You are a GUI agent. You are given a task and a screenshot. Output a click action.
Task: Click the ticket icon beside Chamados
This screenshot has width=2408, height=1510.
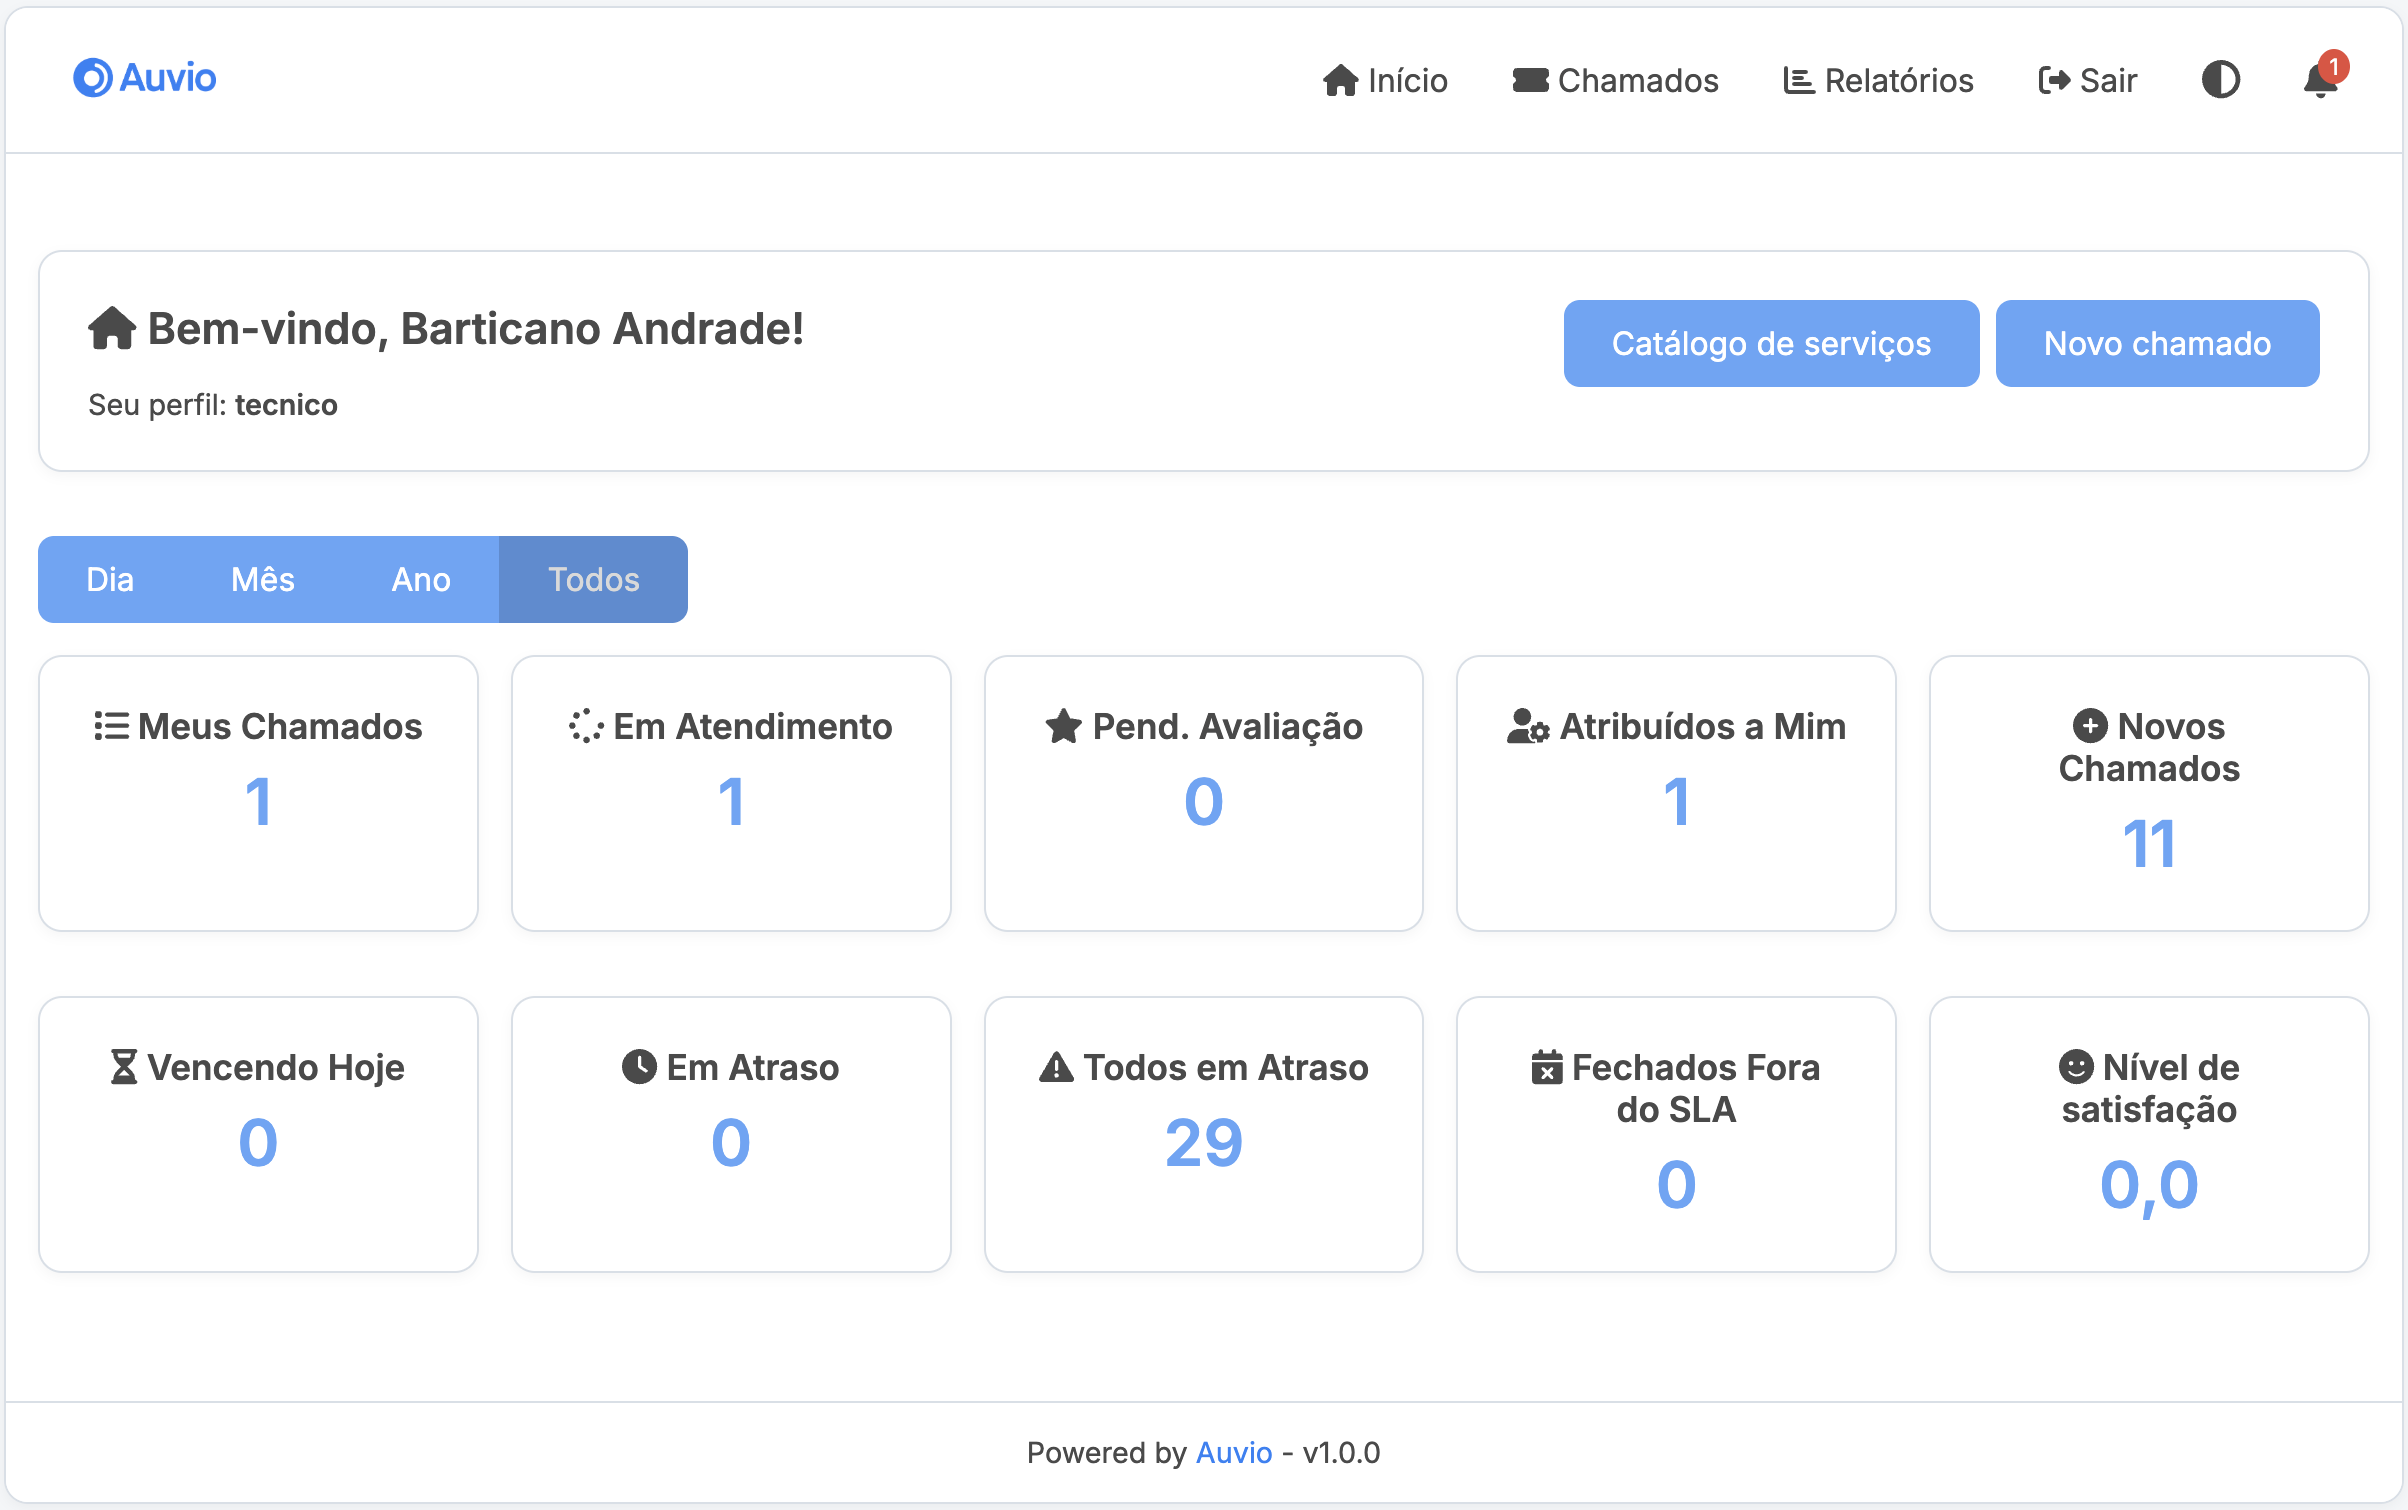click(x=1530, y=80)
